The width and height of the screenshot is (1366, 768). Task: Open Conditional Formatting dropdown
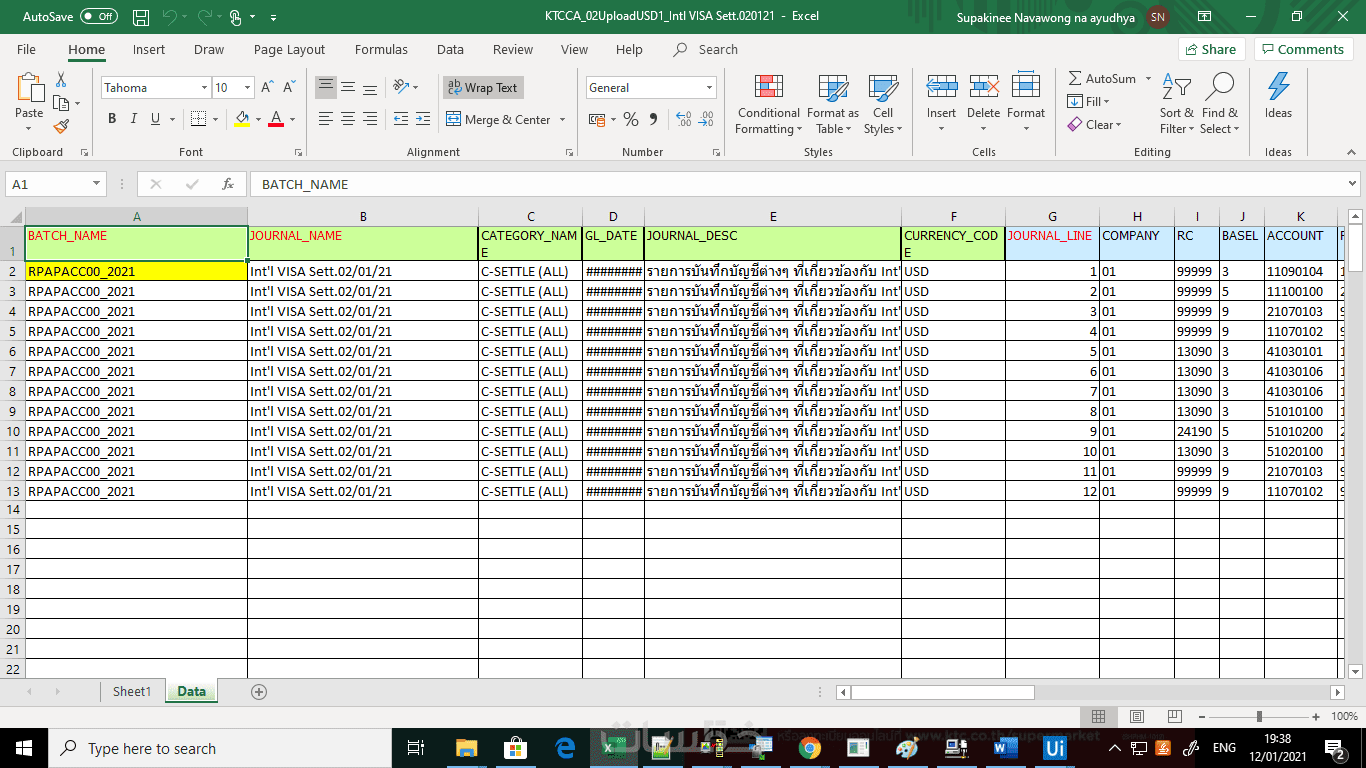[769, 104]
